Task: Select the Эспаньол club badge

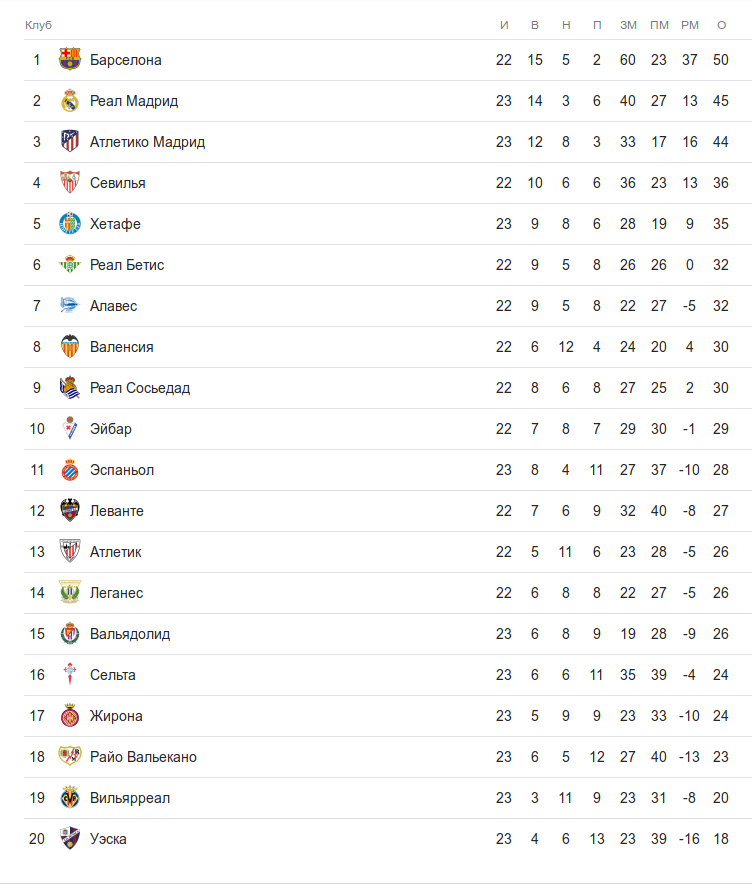Action: (69, 470)
